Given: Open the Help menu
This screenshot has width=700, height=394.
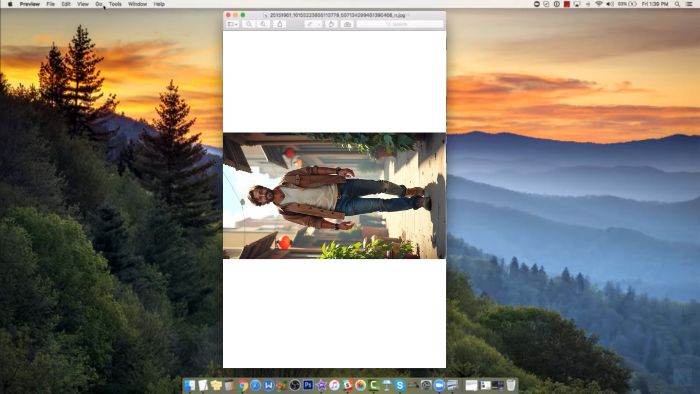Looking at the screenshot, I should tap(159, 4).
